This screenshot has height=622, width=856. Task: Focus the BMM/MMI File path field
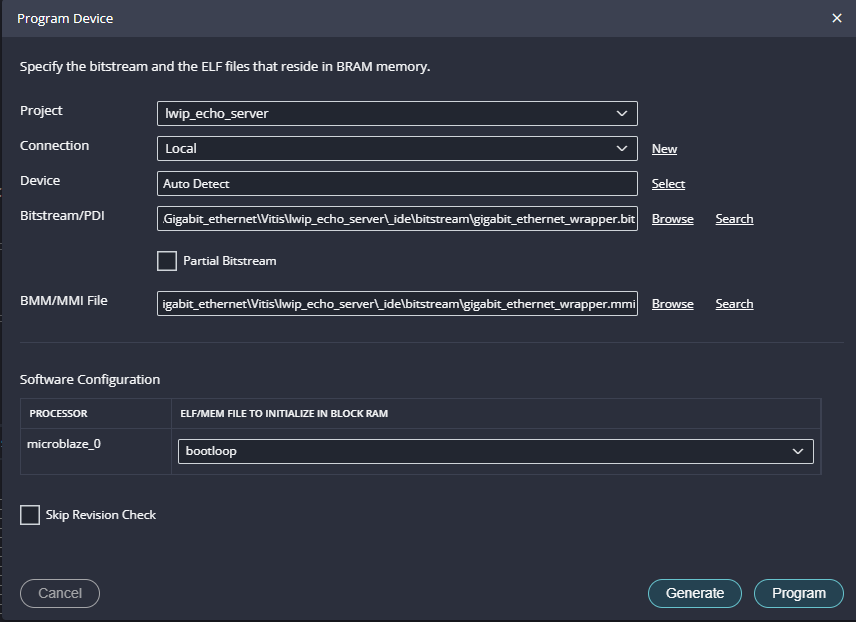[x=397, y=304]
